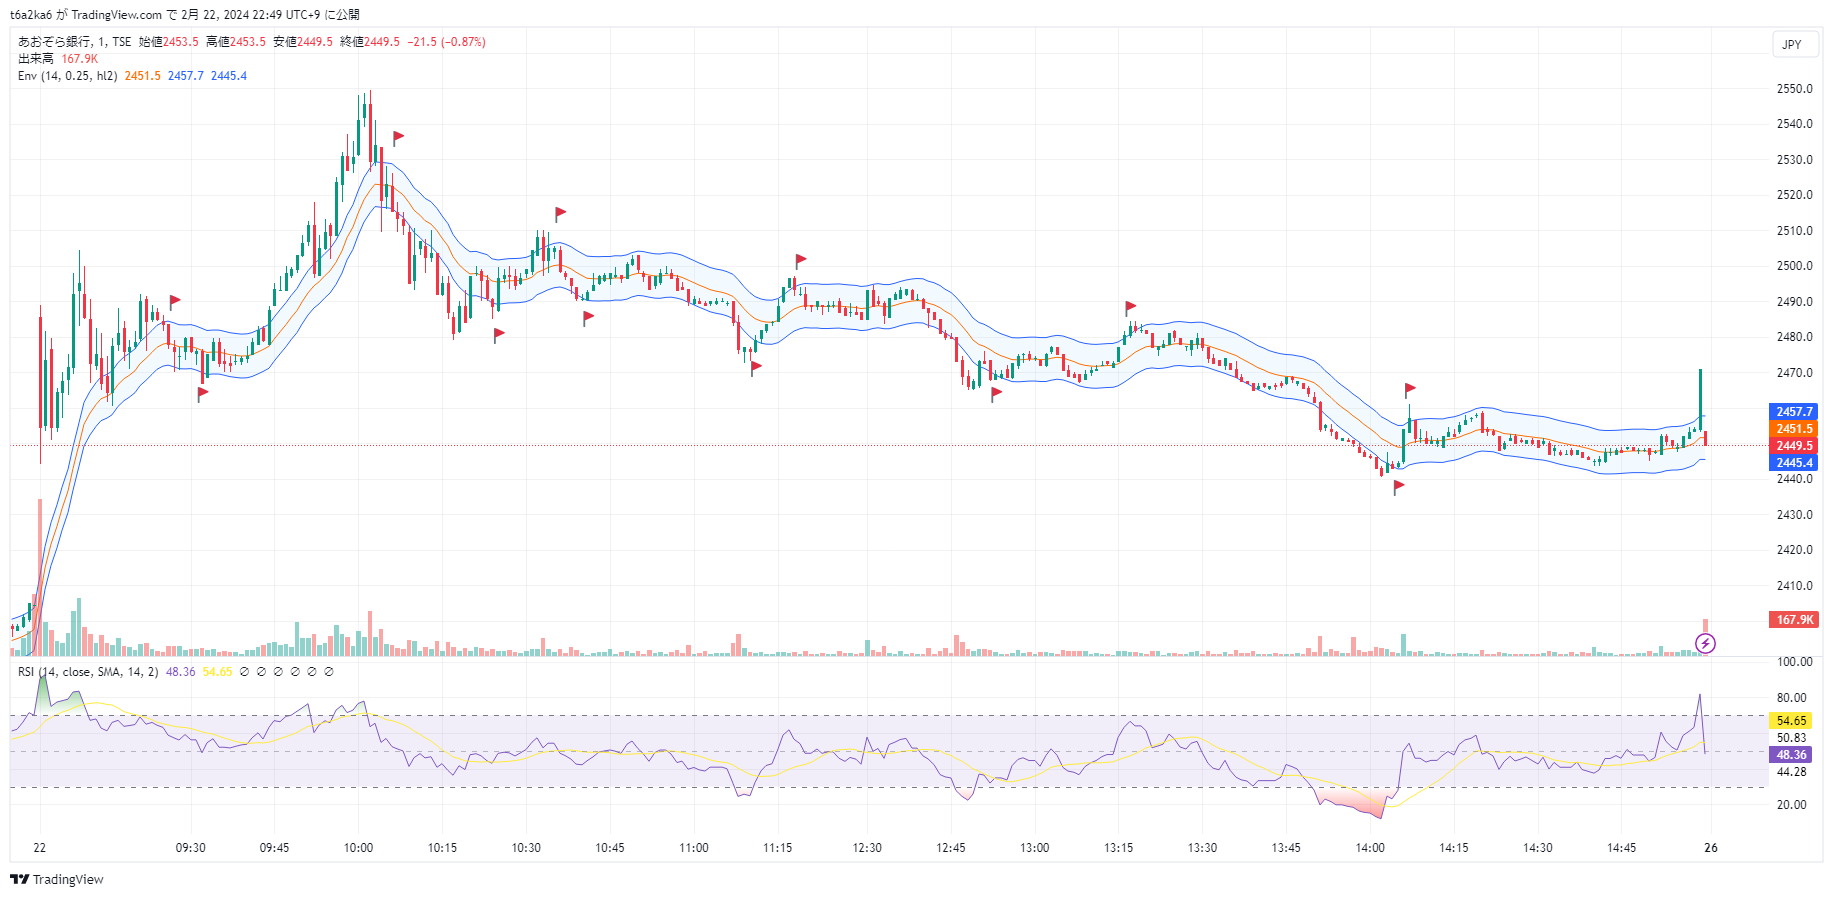This screenshot has height=897, width=1833.
Task: Click the purple 48.36 RSI axis label
Action: (x=1791, y=755)
